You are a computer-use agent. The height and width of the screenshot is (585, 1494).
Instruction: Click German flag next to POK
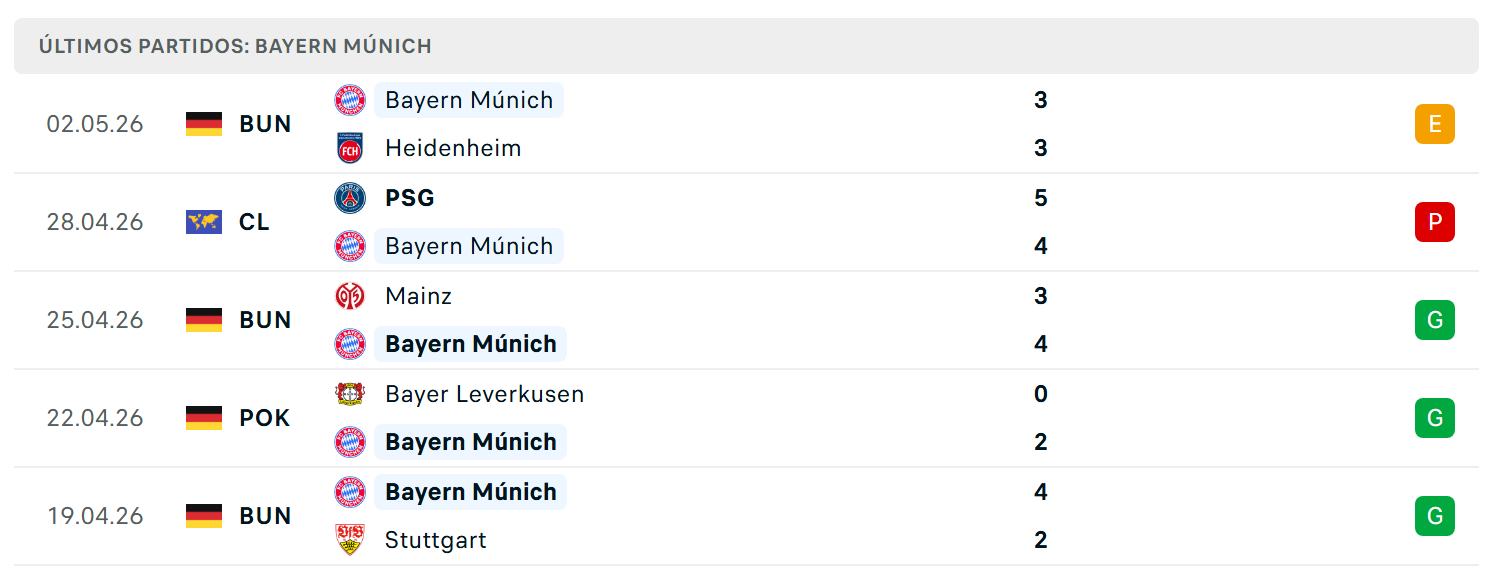click(204, 418)
